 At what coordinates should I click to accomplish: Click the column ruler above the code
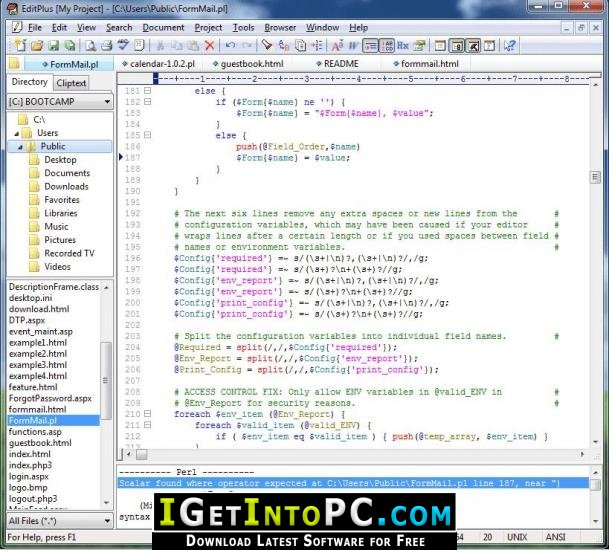point(372,79)
